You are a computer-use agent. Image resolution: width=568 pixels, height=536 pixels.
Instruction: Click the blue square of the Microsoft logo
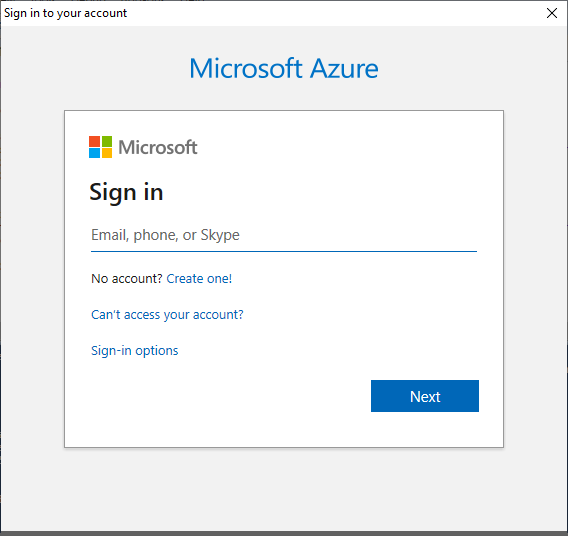[94, 153]
